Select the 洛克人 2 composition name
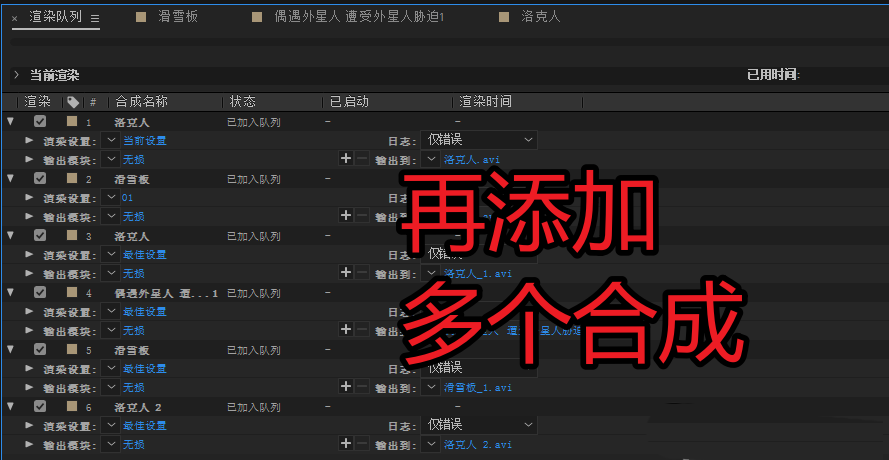 tap(138, 407)
